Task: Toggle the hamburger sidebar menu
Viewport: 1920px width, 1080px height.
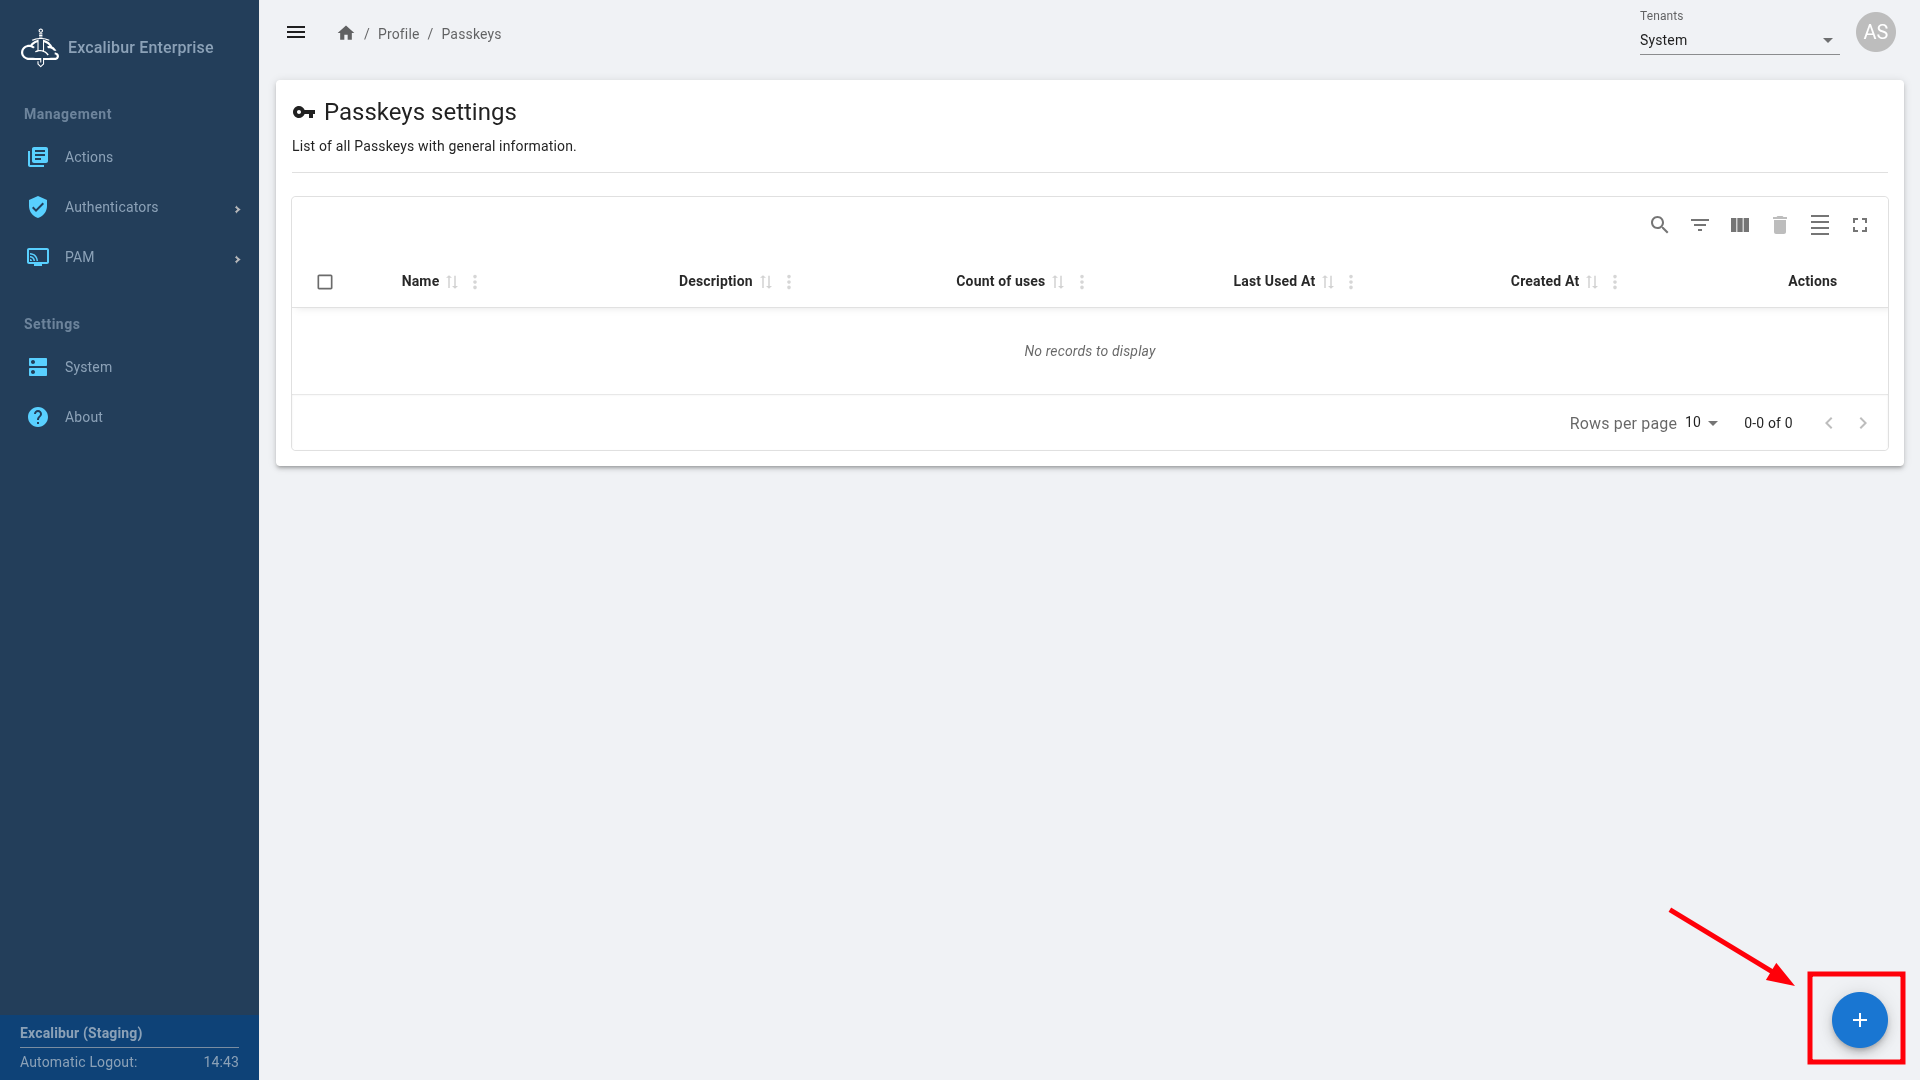Action: click(296, 33)
